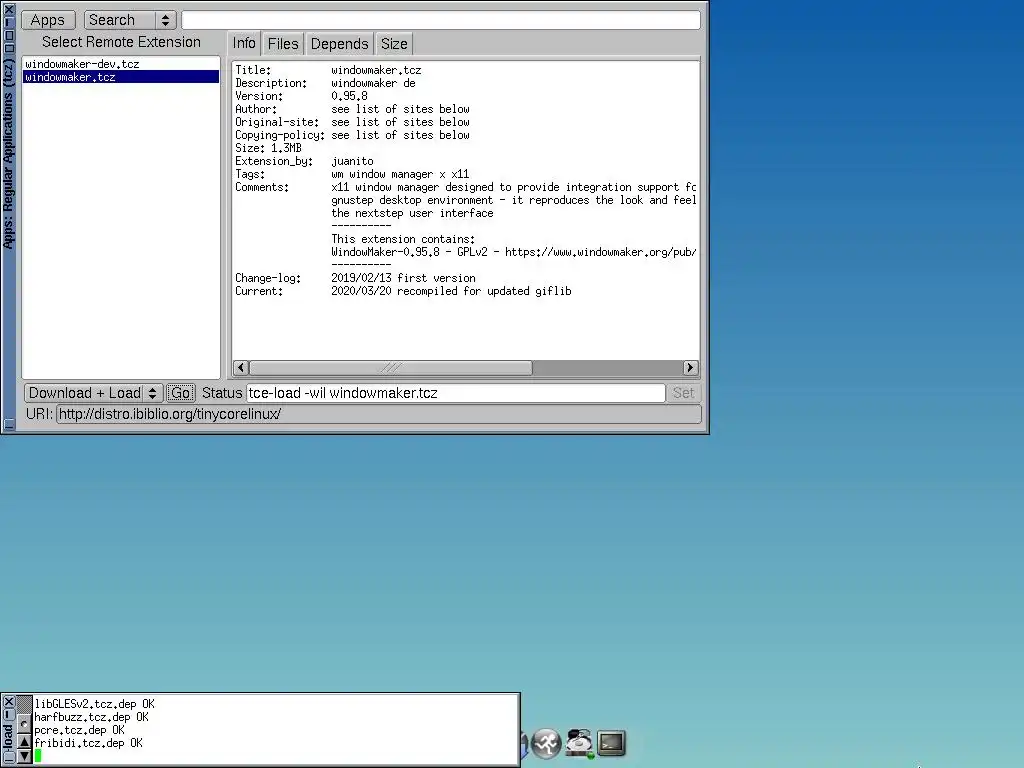Click the search text field at the top
The width and height of the screenshot is (1024, 768).
(441, 20)
